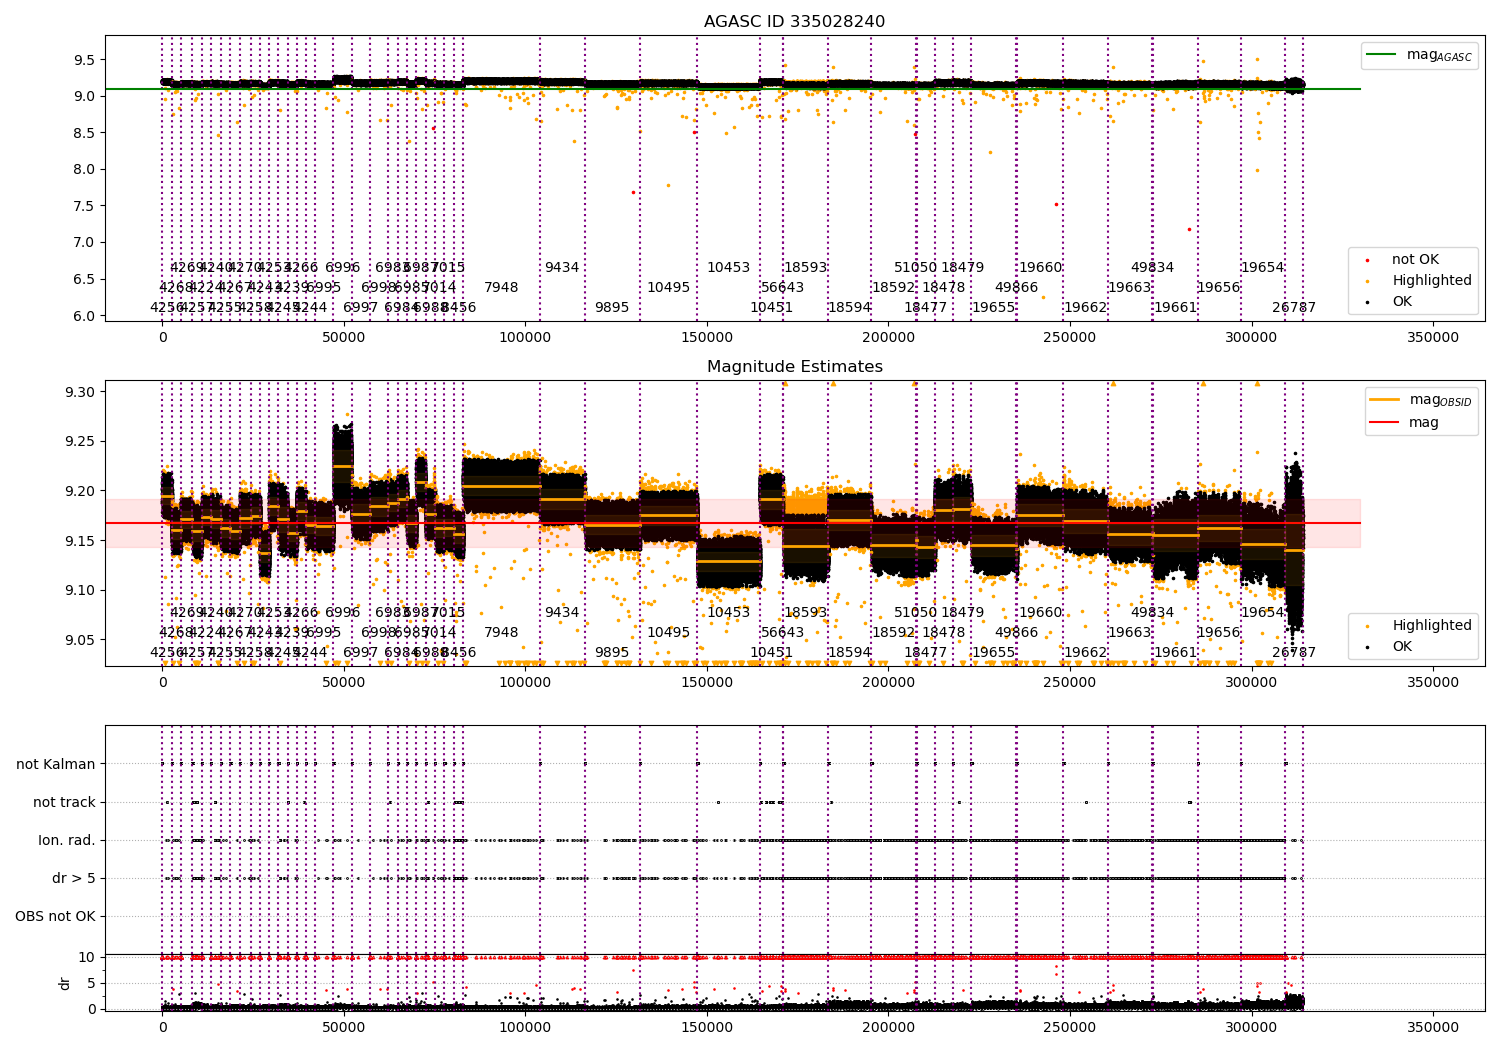1500x1050 pixels.
Task: Click obsid label 7948 in the middle plot
Action: coord(501,633)
